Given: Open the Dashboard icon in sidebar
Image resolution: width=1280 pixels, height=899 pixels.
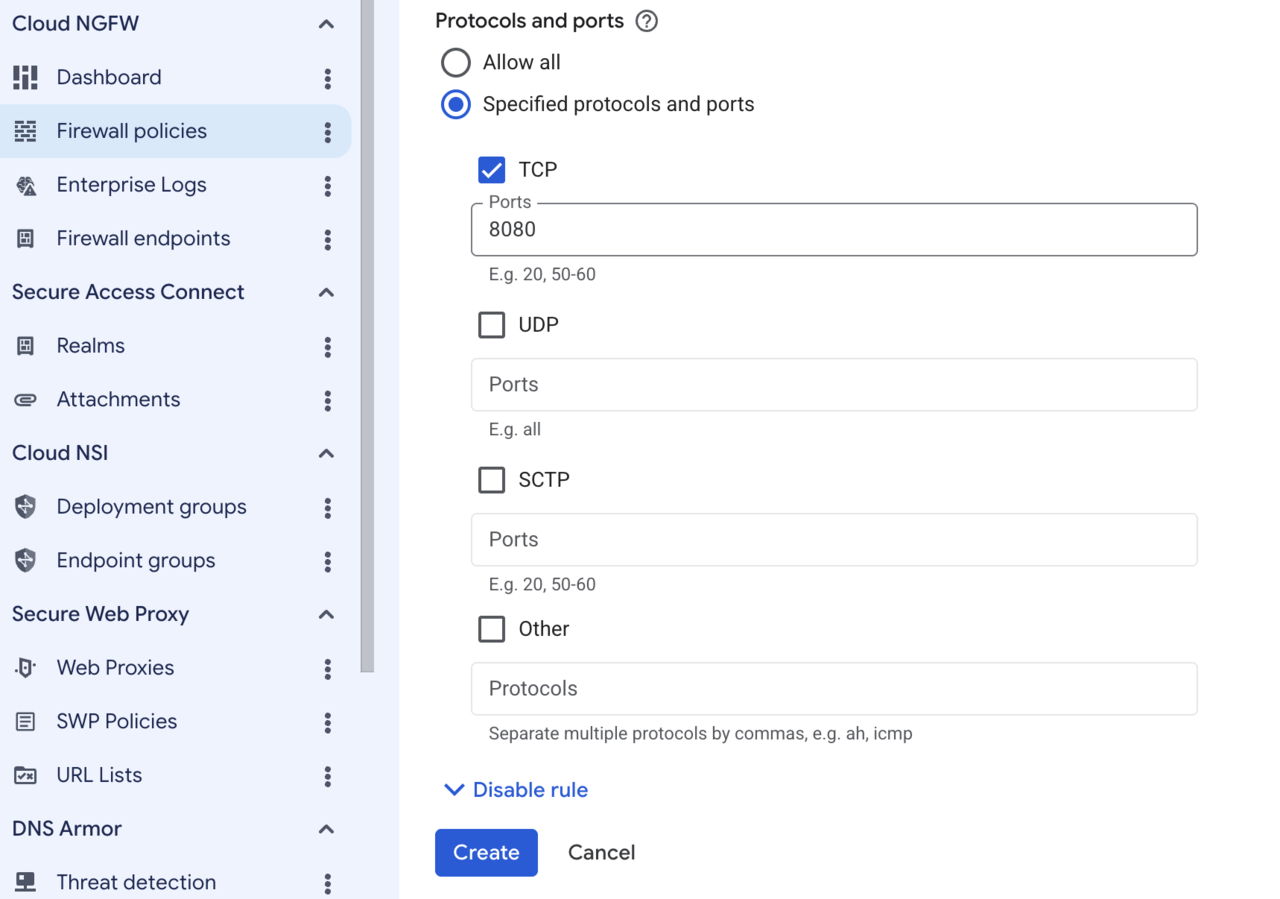Looking at the screenshot, I should point(25,77).
